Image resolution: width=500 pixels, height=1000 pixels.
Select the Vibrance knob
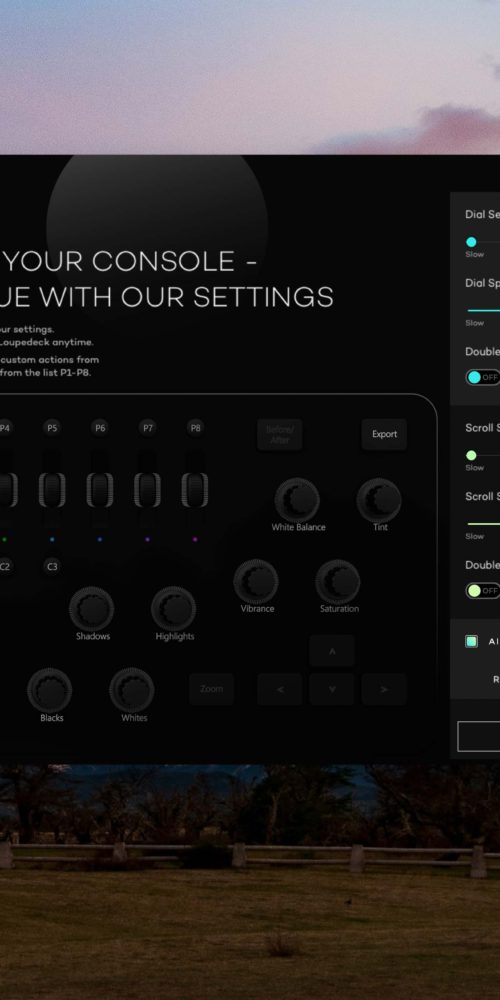click(256, 582)
